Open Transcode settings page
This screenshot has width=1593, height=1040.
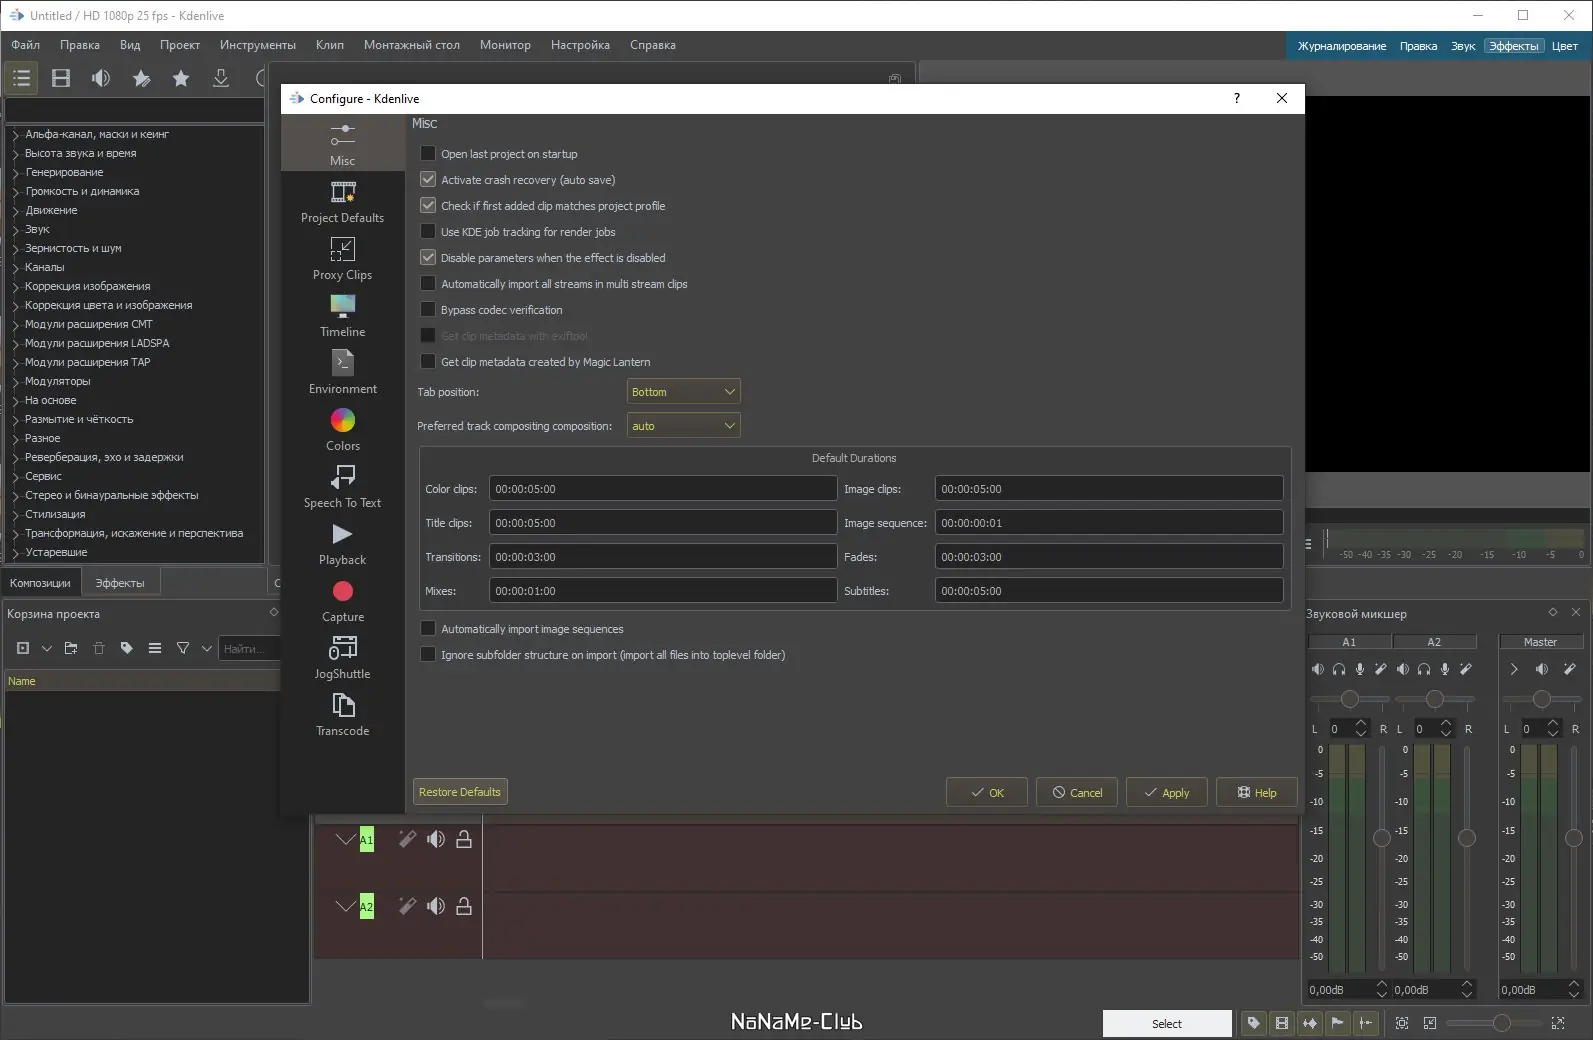tap(342, 714)
